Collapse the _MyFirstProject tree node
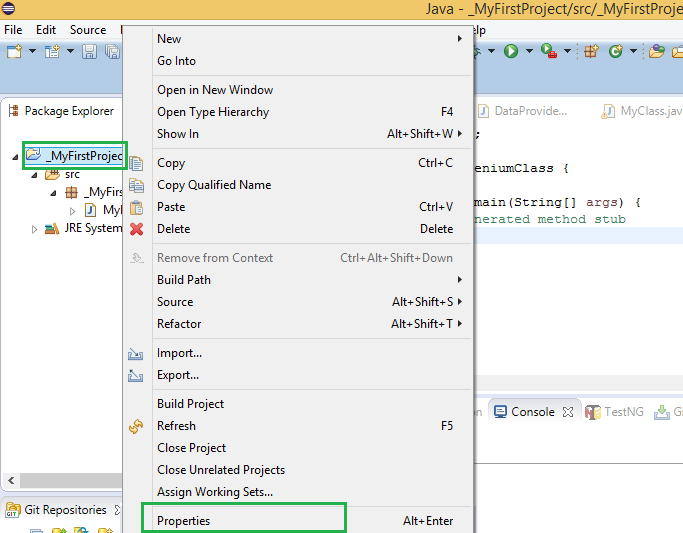Screen dimensions: 683x533 [x=17, y=156]
